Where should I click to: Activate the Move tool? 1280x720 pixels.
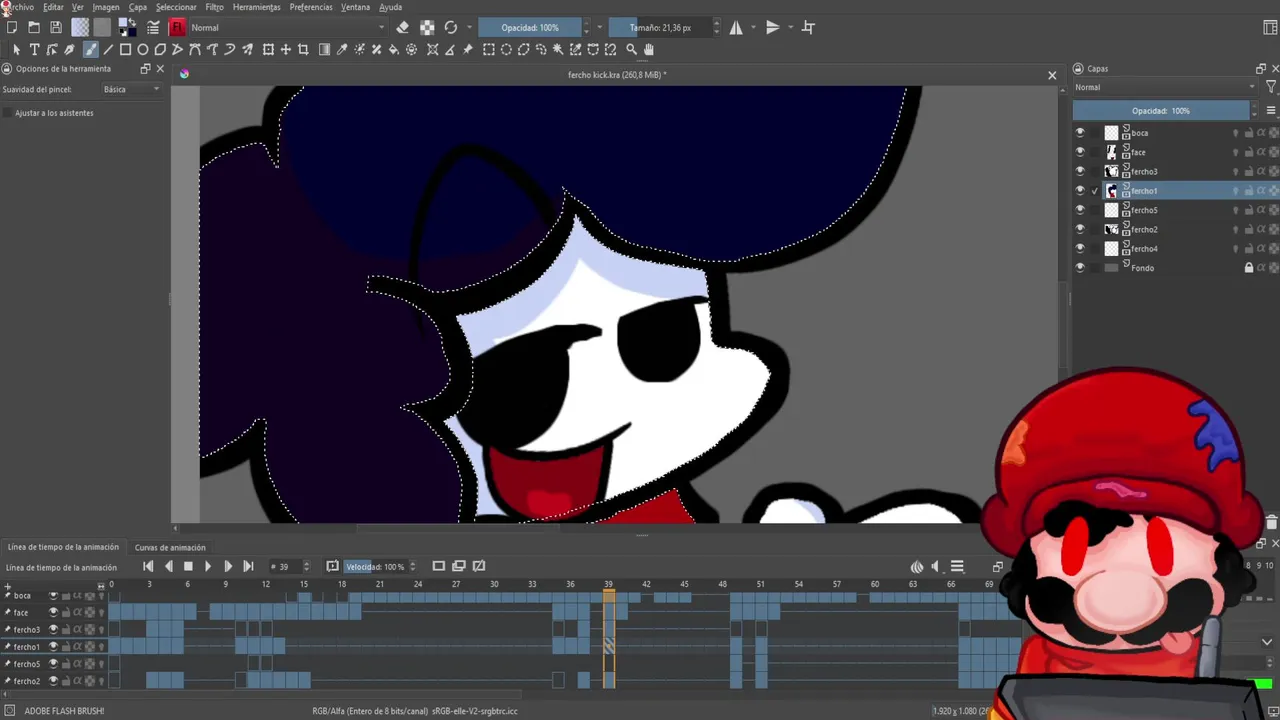point(285,49)
